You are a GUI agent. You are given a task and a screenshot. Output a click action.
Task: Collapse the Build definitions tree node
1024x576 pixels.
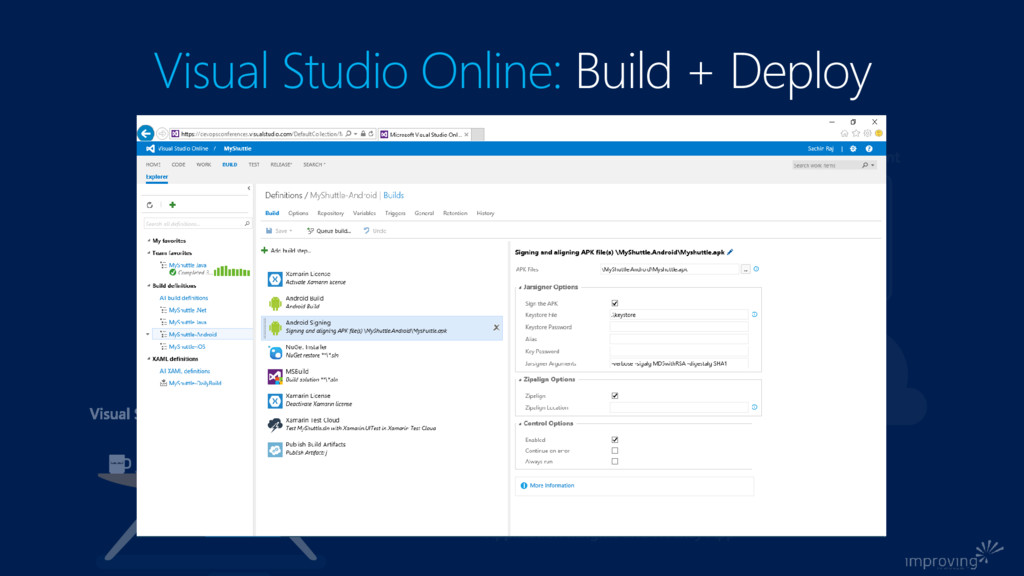pyautogui.click(x=148, y=285)
